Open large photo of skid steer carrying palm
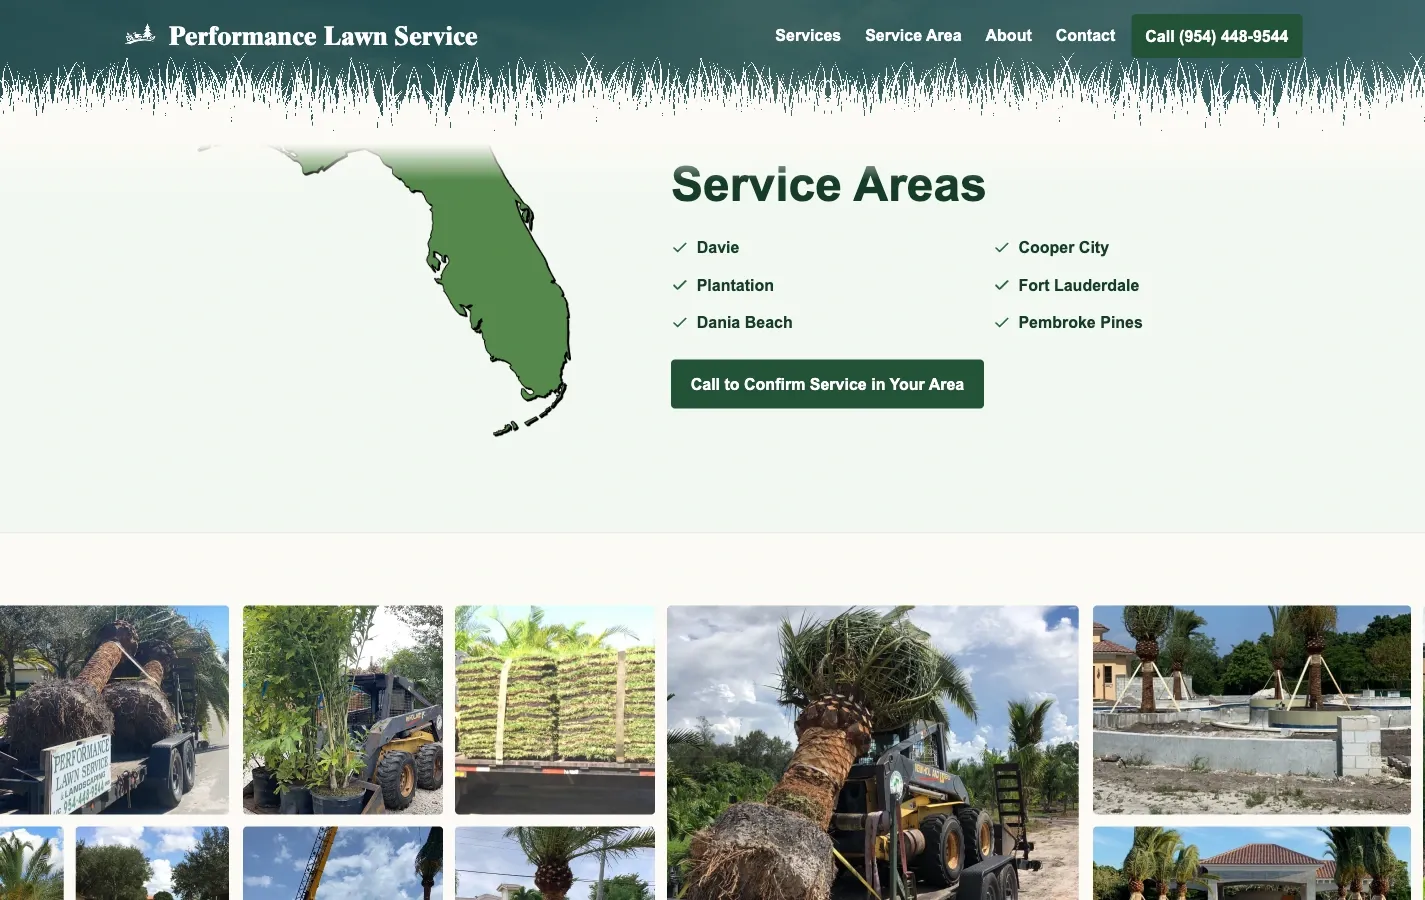Screen dimensions: 1425x900 pos(873,752)
